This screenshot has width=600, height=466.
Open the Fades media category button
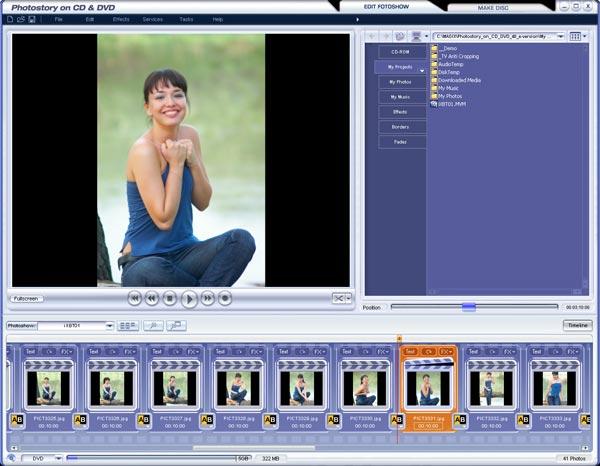pos(401,142)
